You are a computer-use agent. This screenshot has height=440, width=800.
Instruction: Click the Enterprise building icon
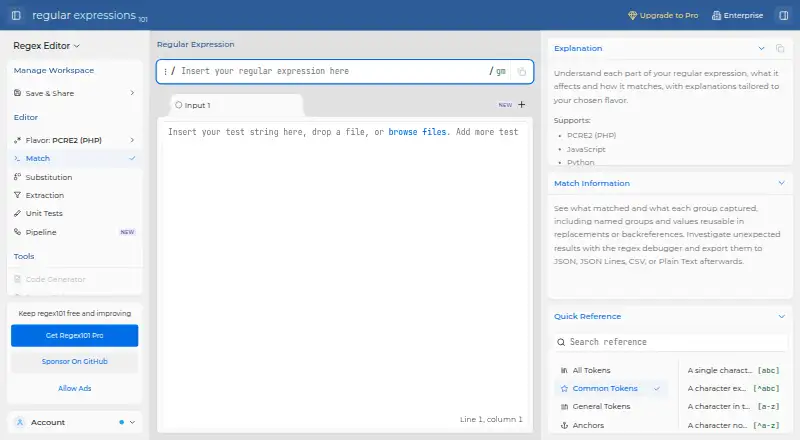[716, 15]
